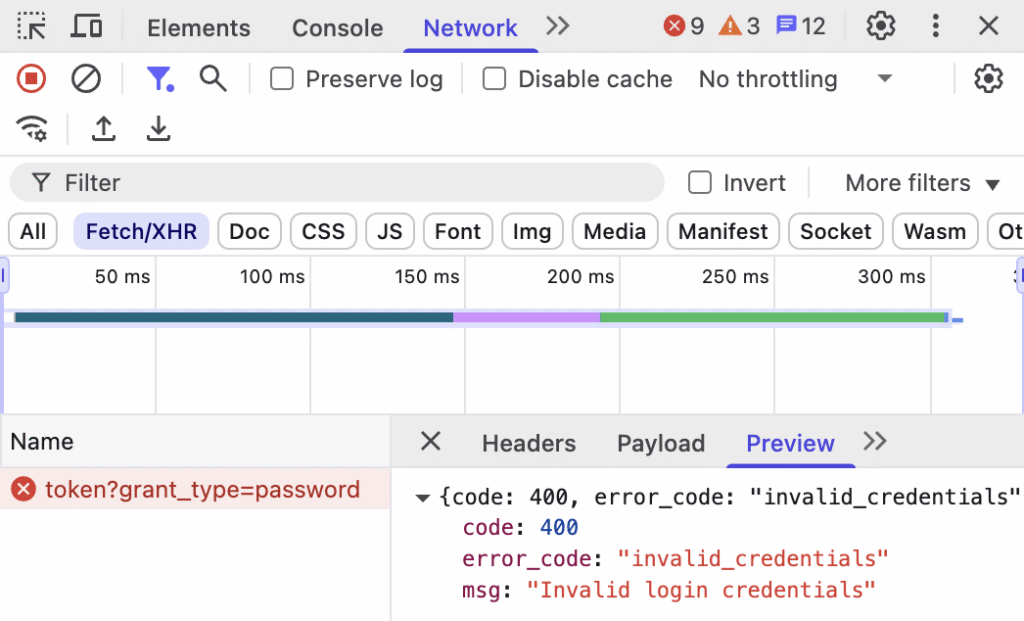Open the Headers tab of request
The height and width of the screenshot is (621, 1024).
pyautogui.click(x=528, y=444)
